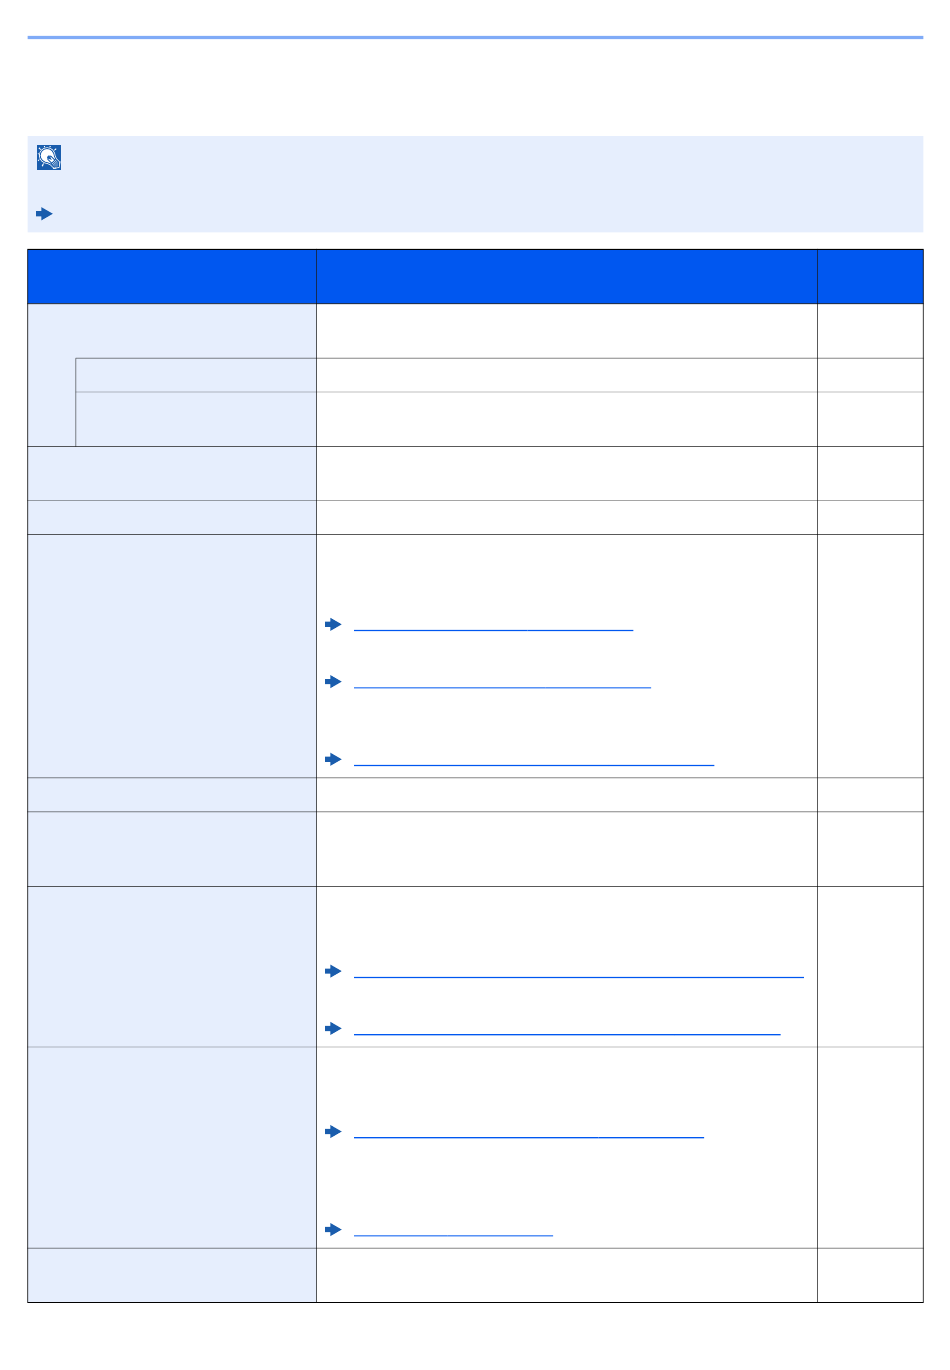Click the arrow beside the first underlined table link
Viewport: 950px width, 1370px height.
tap(334, 624)
